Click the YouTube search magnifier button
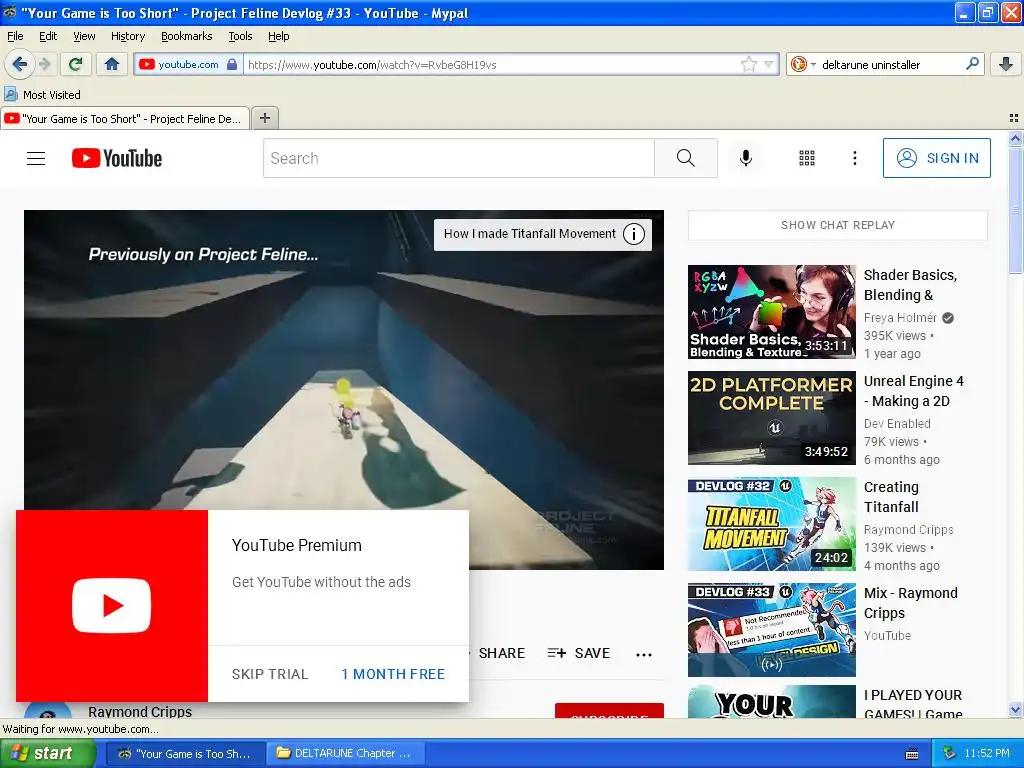This screenshot has height=768, width=1024. pyautogui.click(x=686, y=158)
